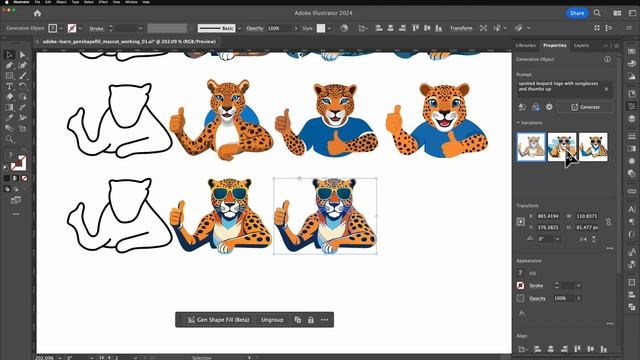Flip selection vertically in Transform section

click(594, 239)
